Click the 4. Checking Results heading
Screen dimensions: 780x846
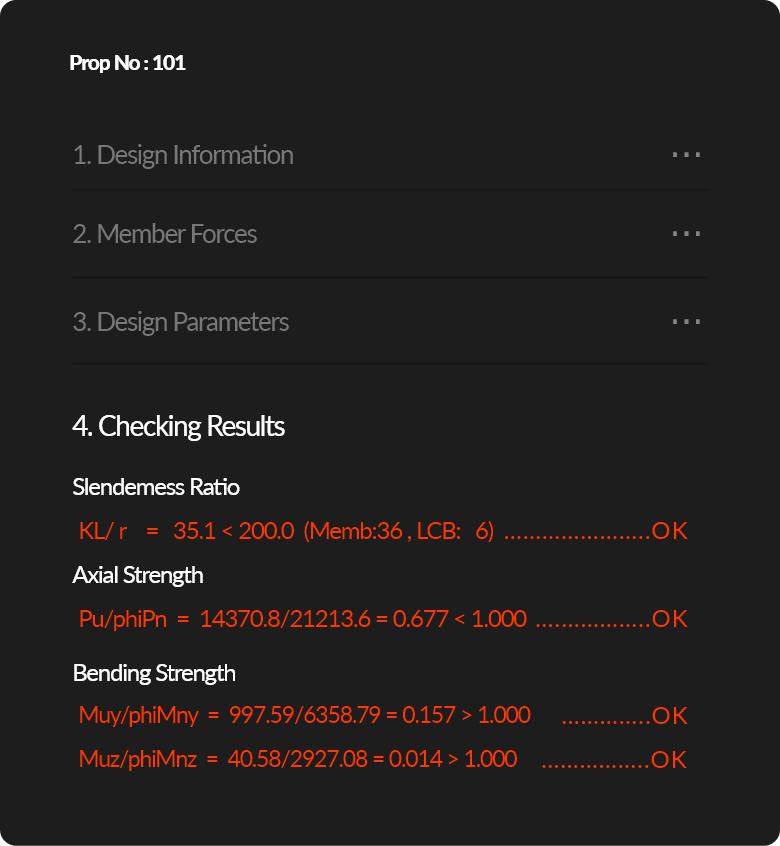(179, 426)
